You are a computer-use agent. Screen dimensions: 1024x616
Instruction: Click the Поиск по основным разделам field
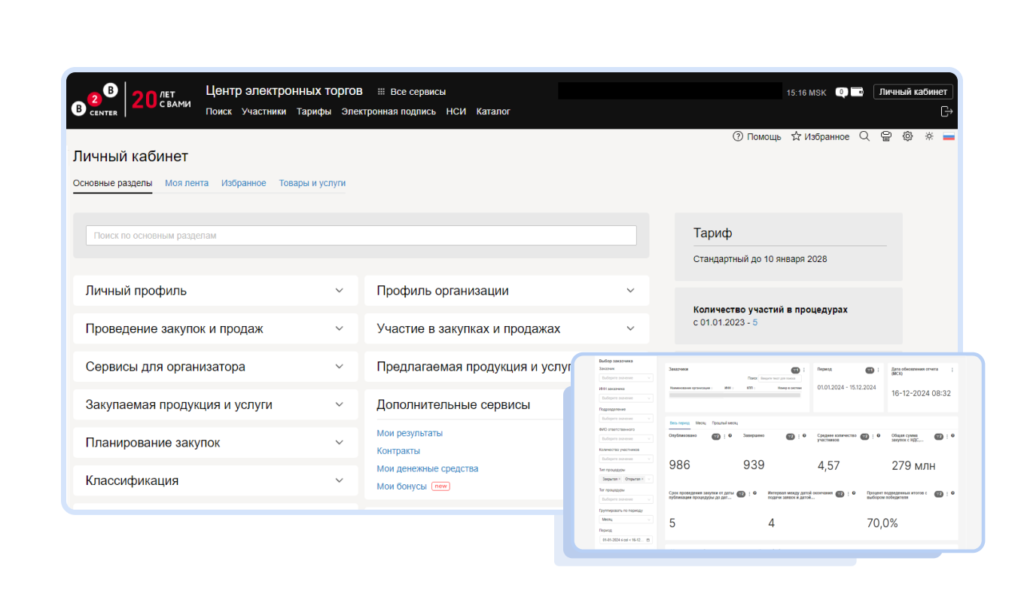[x=361, y=235]
